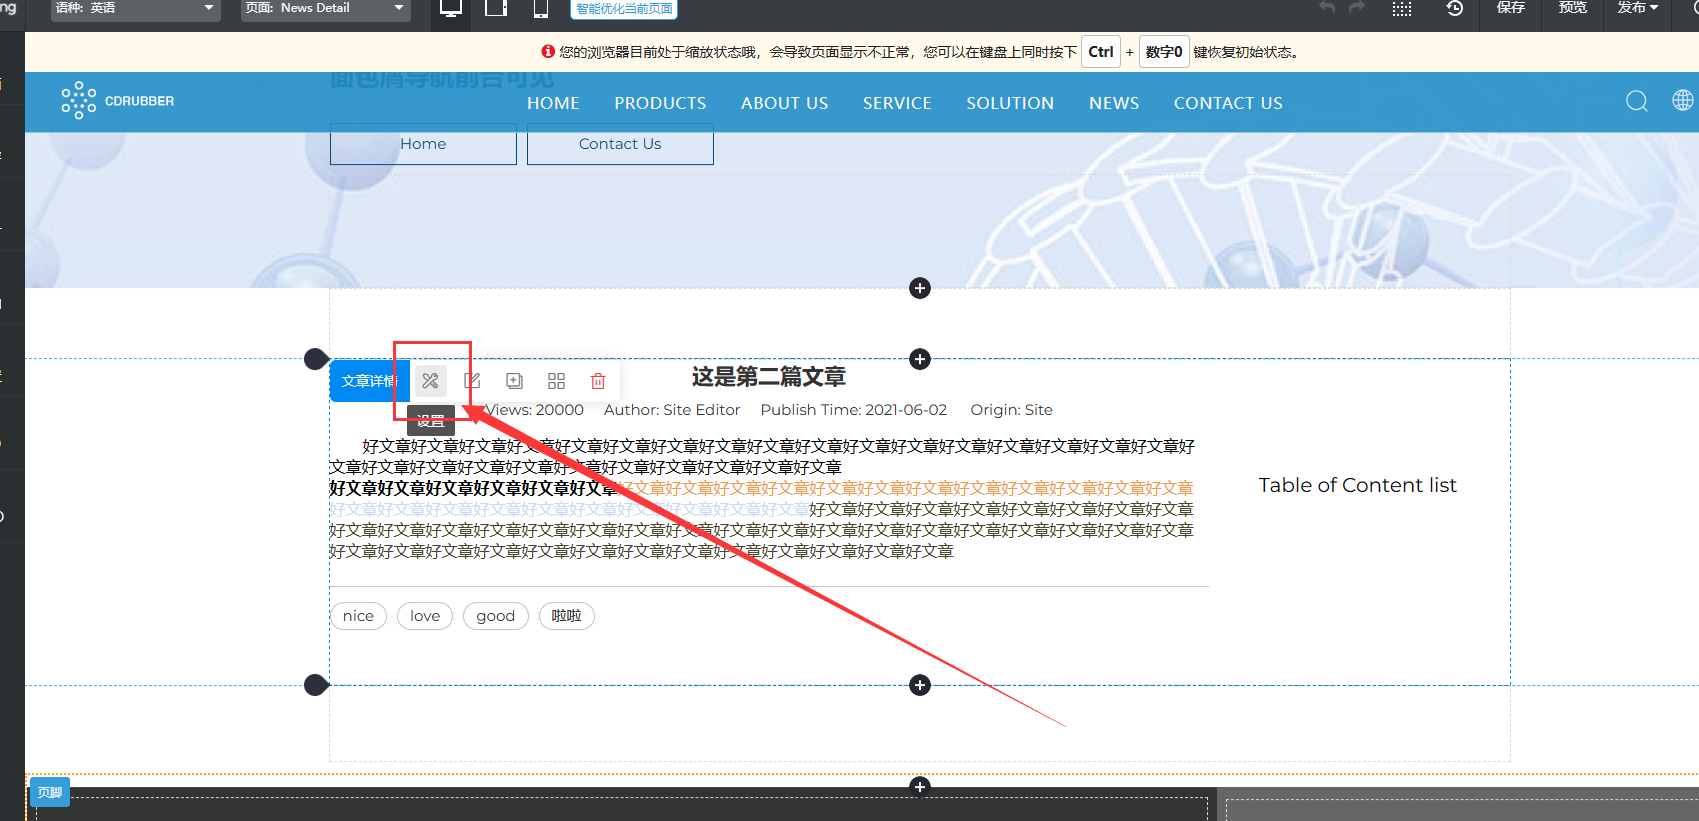Open the ABOUT US navigation item
Screen dimensions: 1699x821
784,103
